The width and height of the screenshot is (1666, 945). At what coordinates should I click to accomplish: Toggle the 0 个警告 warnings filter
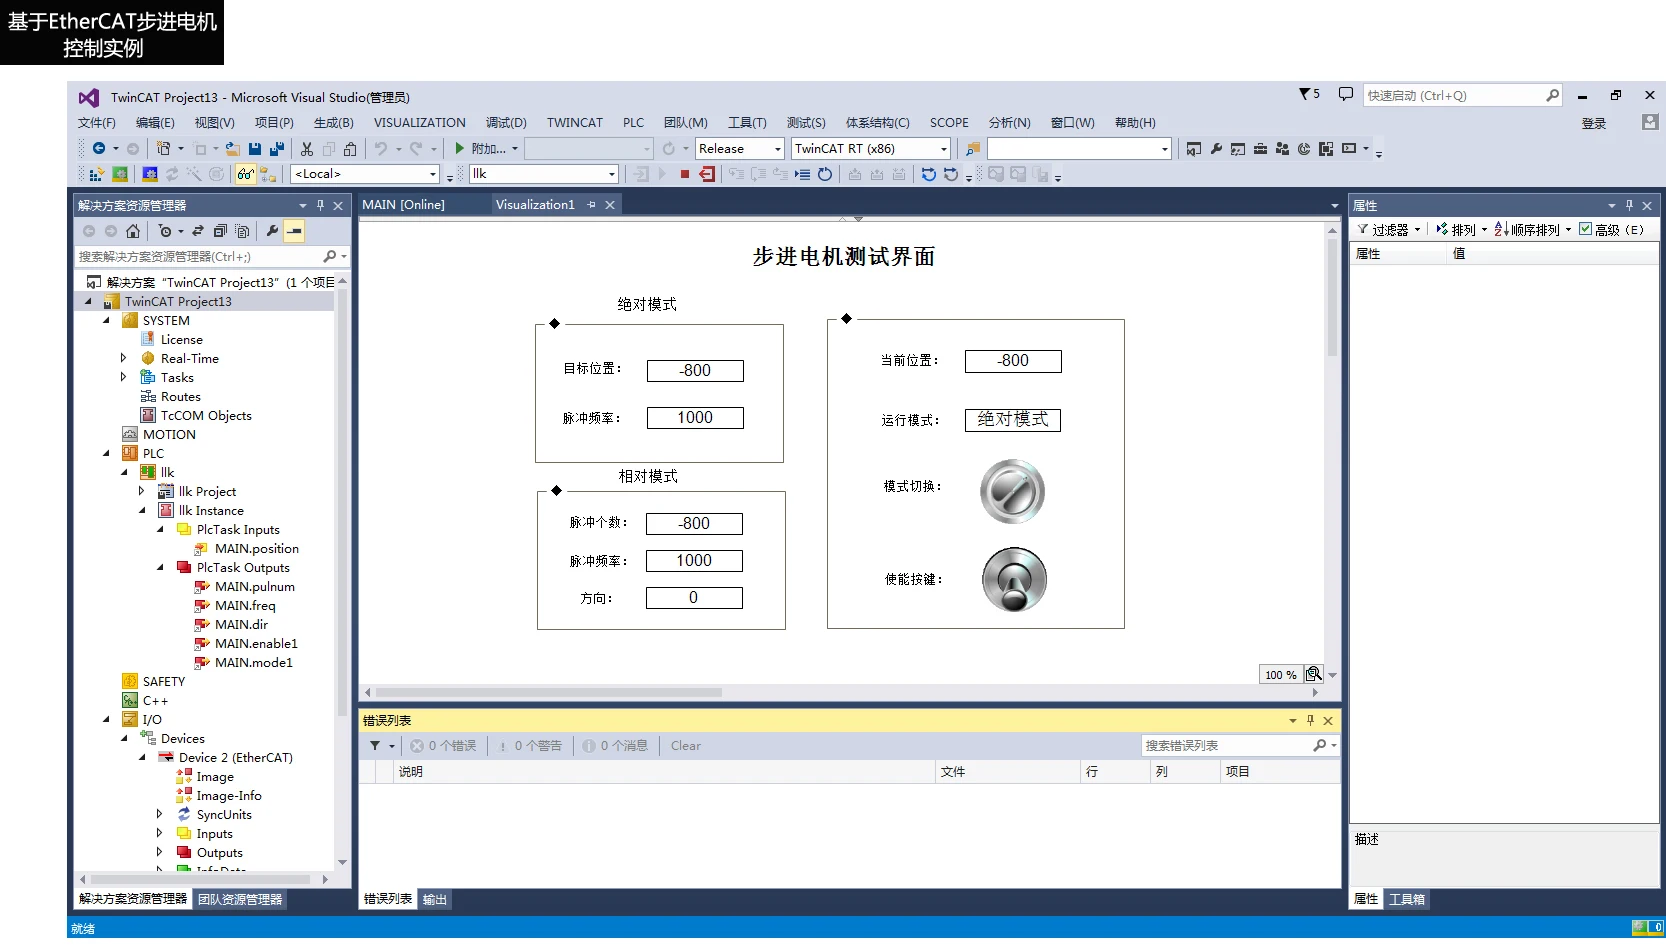coord(531,746)
